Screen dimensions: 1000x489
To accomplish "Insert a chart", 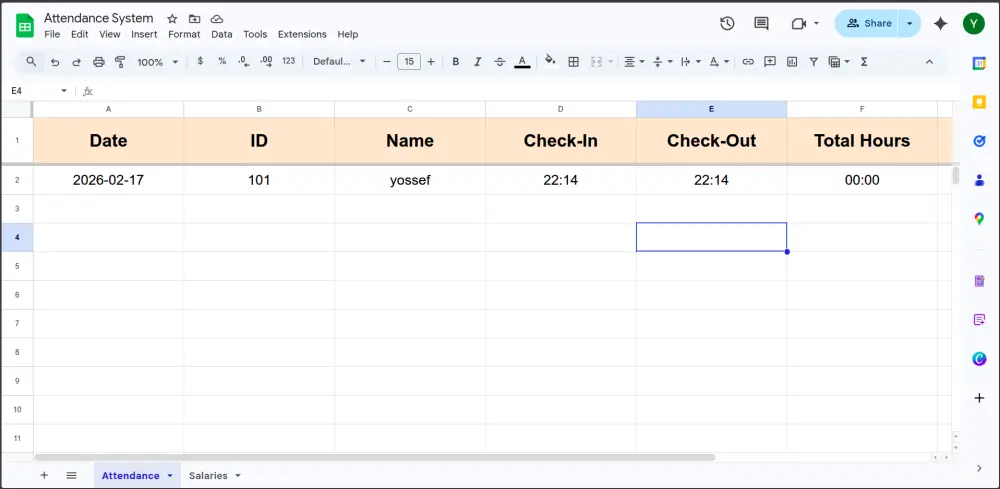I will pos(792,62).
